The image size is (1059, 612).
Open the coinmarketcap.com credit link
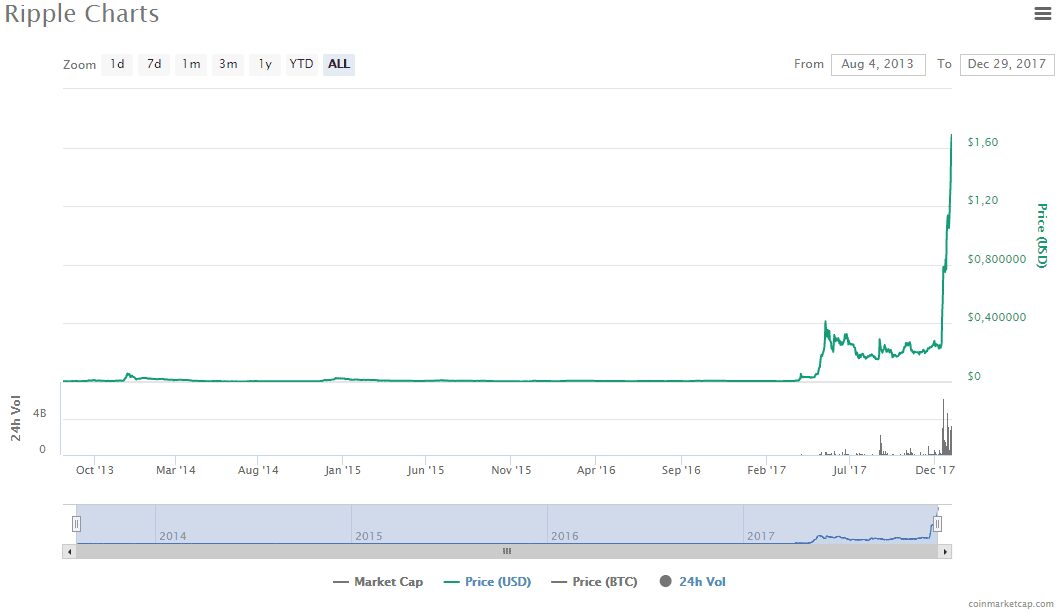coord(1010,604)
